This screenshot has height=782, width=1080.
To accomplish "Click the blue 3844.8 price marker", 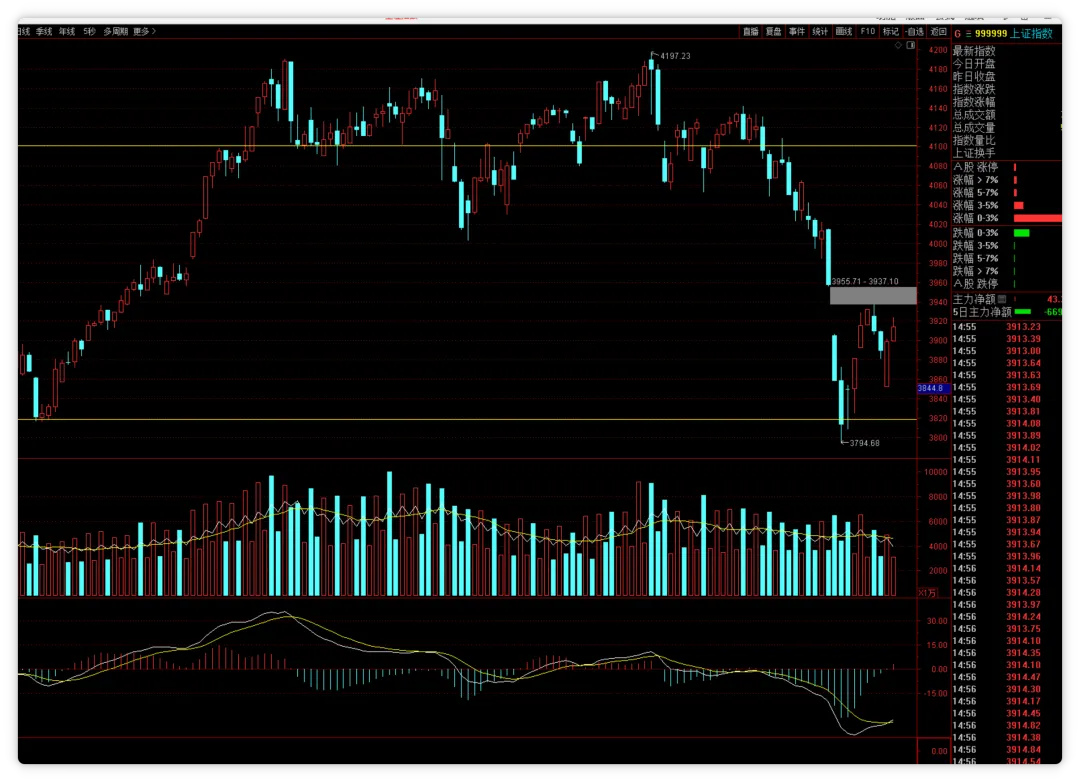I will click(933, 389).
